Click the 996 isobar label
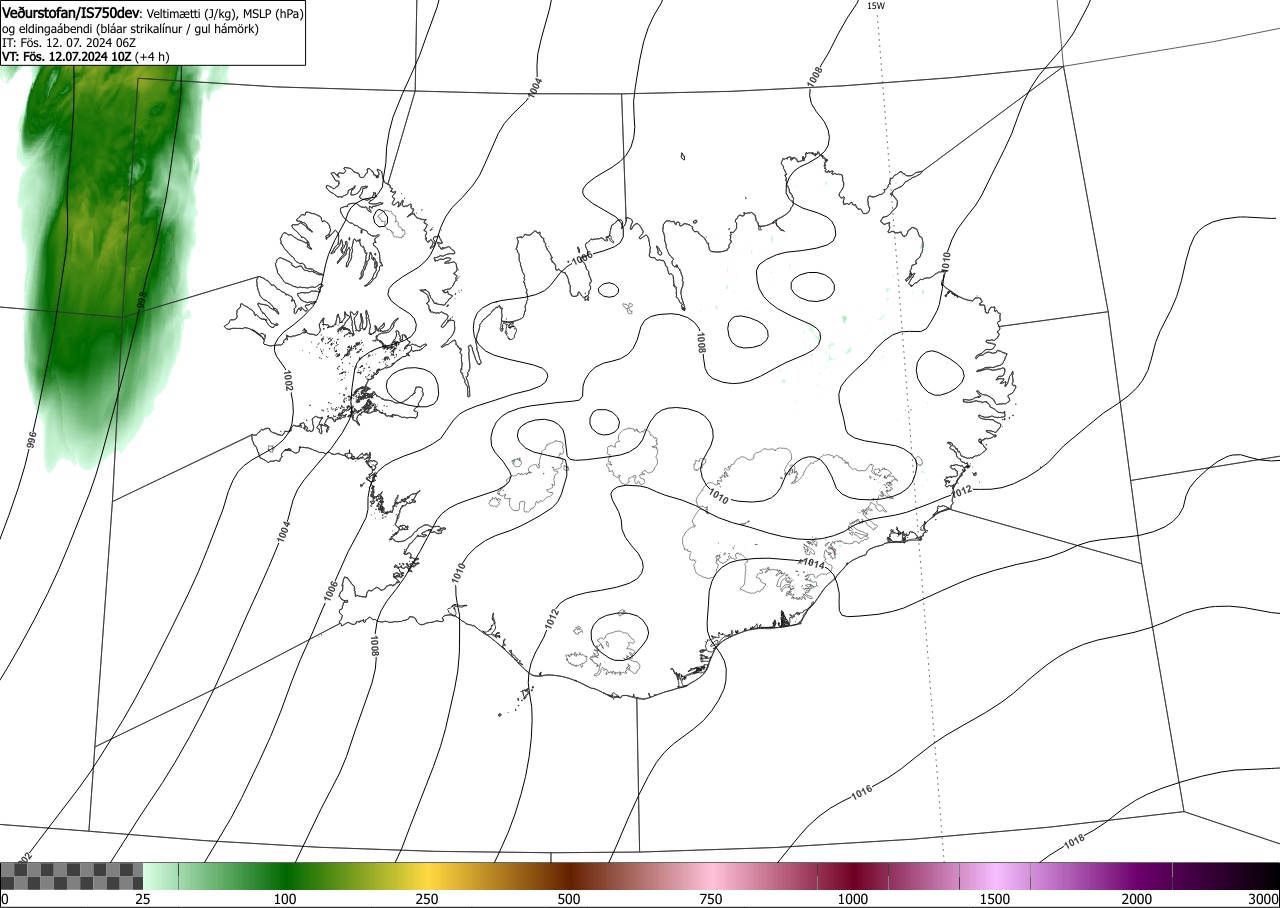This screenshot has width=1280, height=908. [30, 440]
